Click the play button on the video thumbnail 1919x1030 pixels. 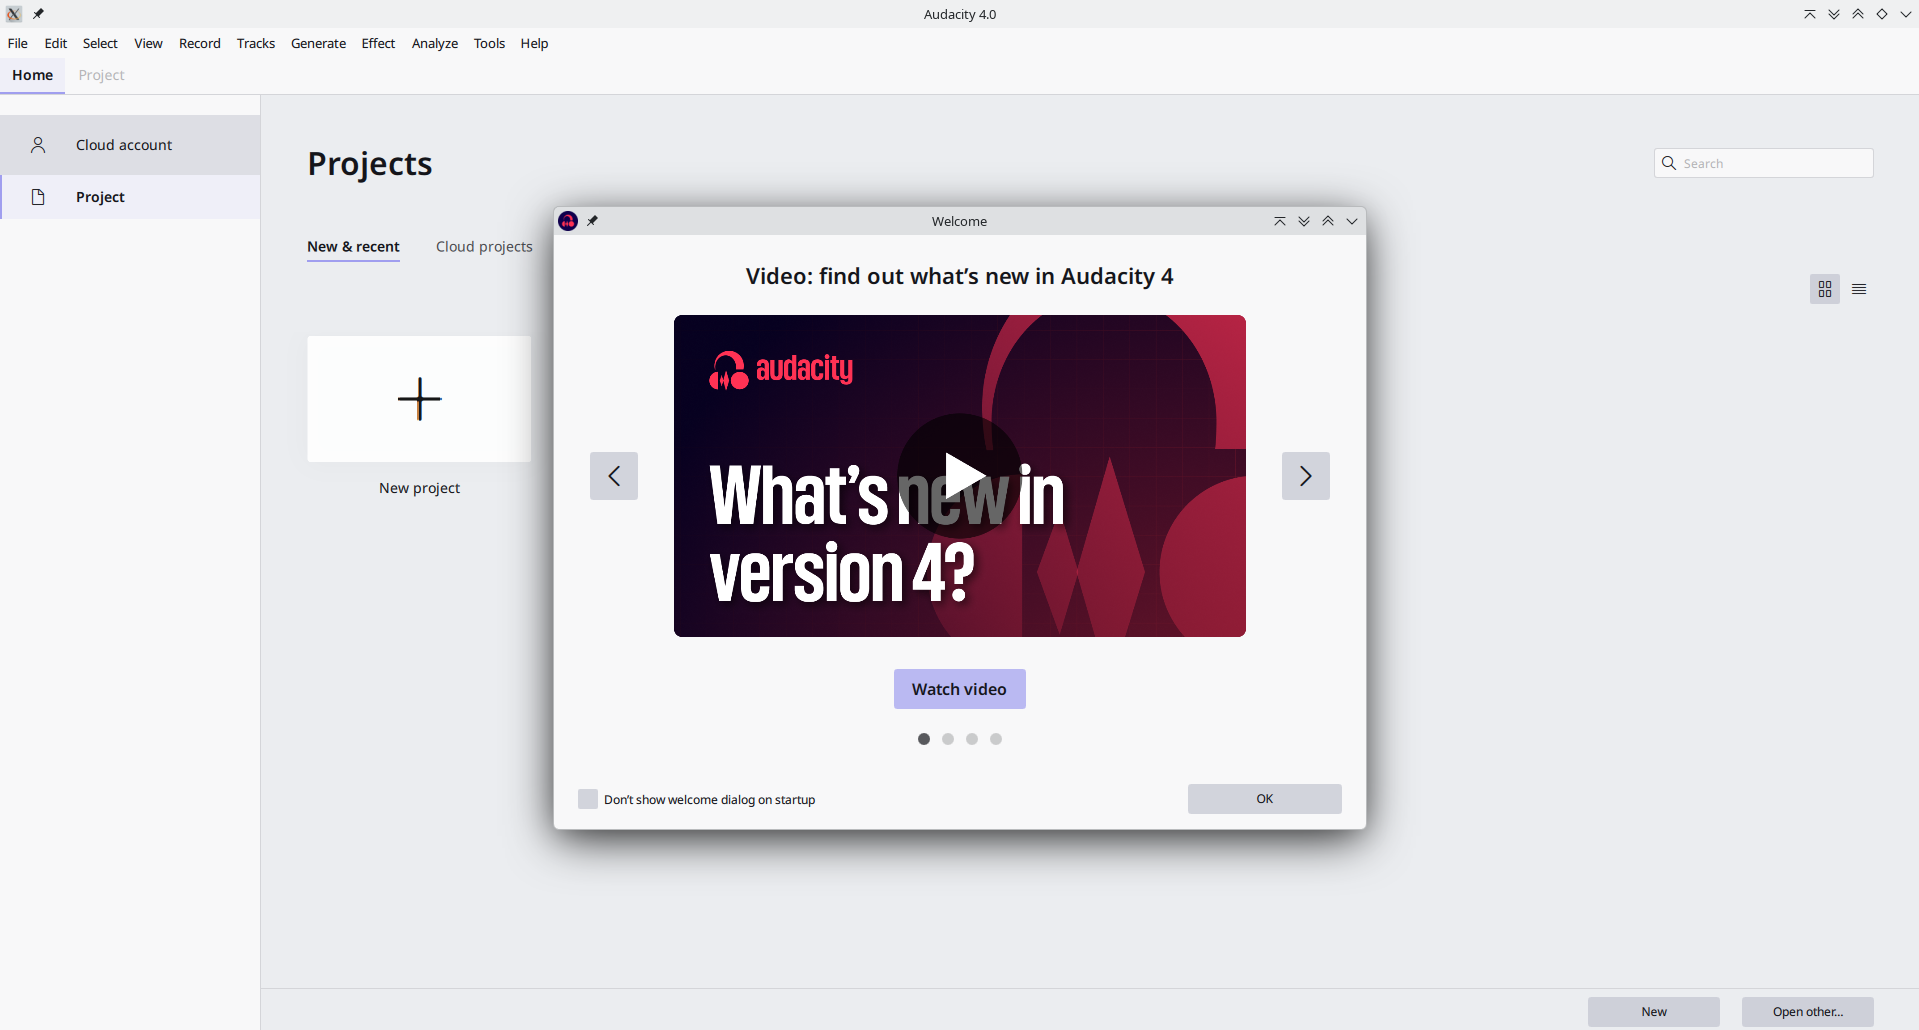(960, 476)
